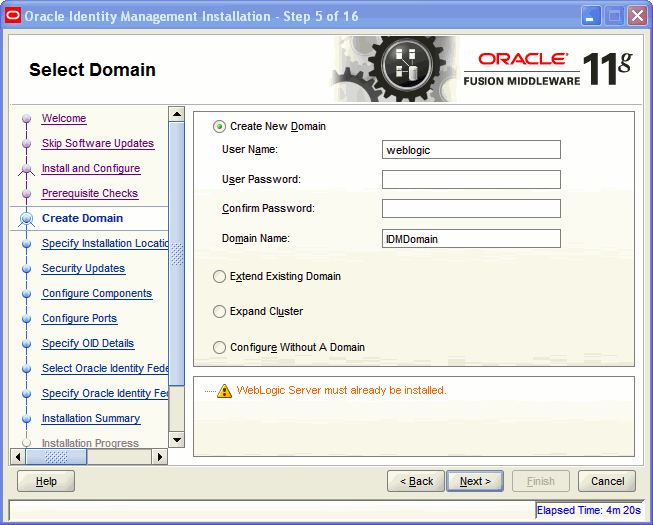Open the Configure Components step
The image size is (653, 525).
point(97,293)
